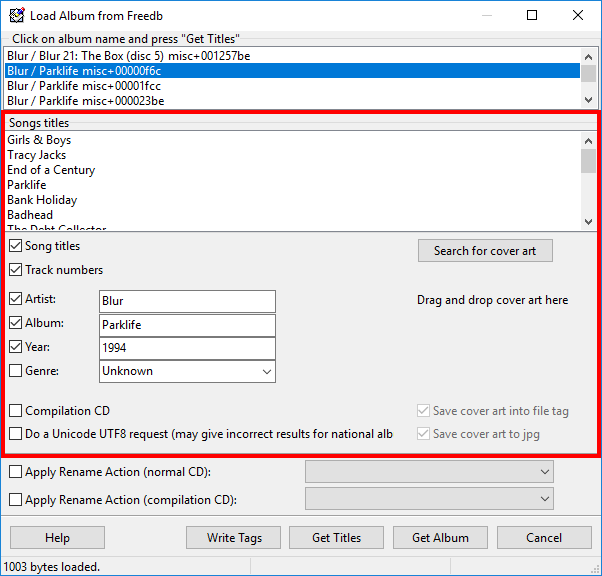Uncheck the Year checkbox
This screenshot has height=576, width=602.
point(15,347)
